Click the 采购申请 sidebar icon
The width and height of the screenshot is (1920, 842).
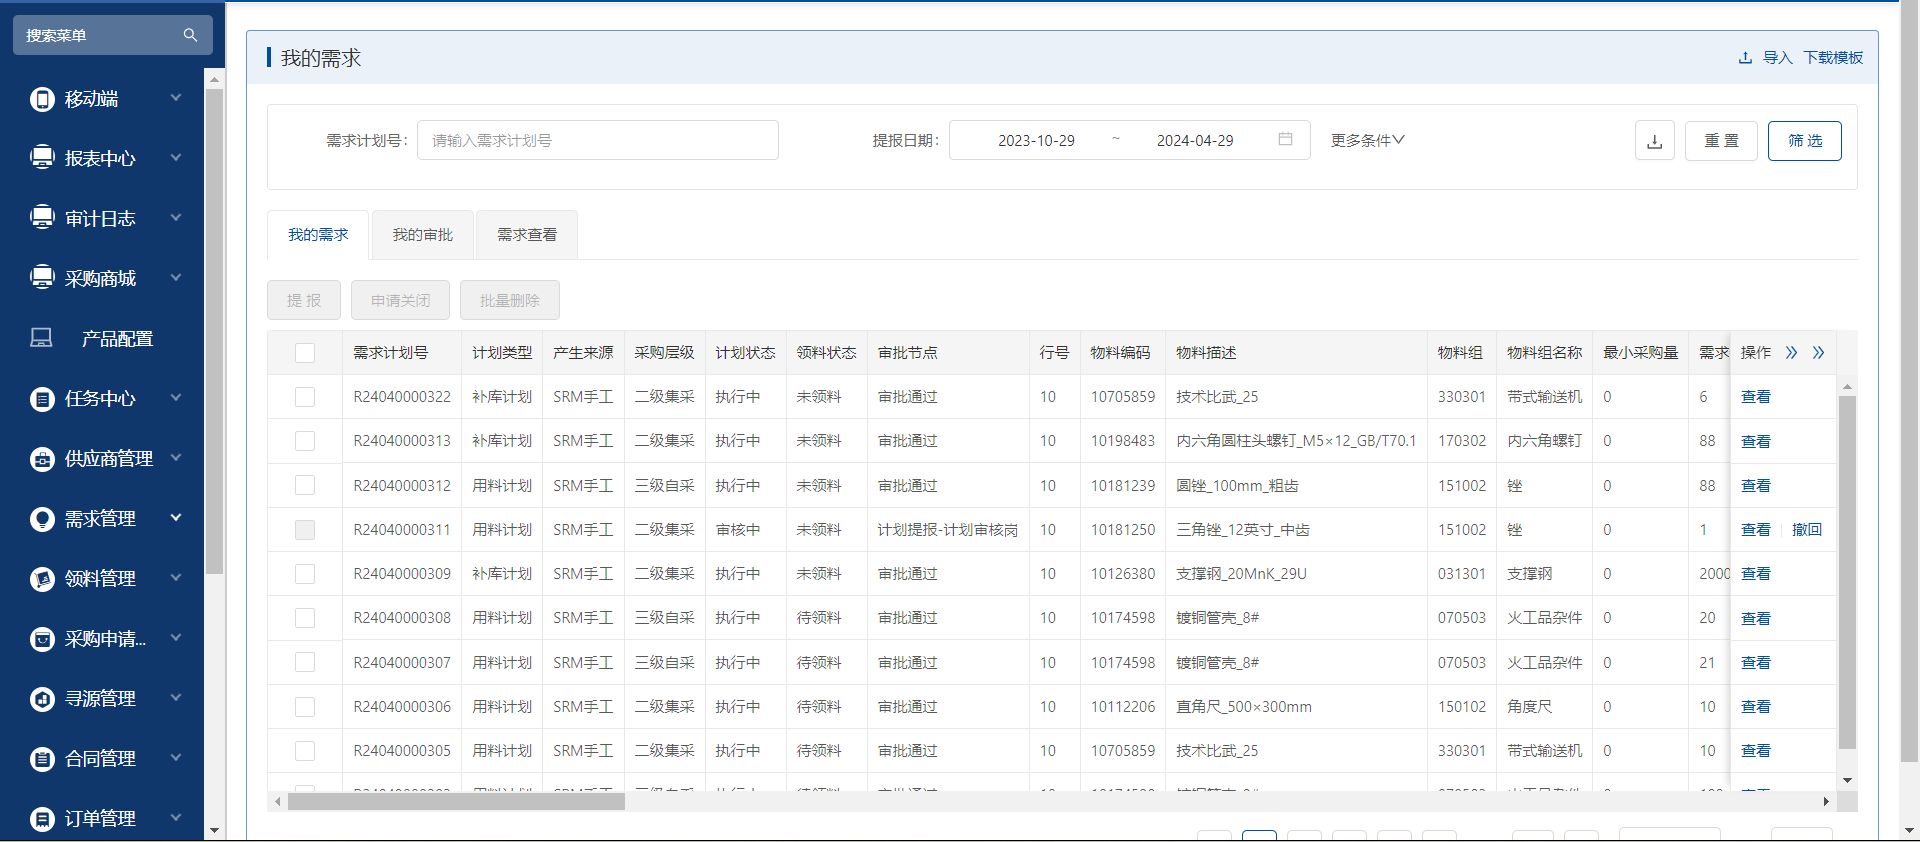point(42,639)
